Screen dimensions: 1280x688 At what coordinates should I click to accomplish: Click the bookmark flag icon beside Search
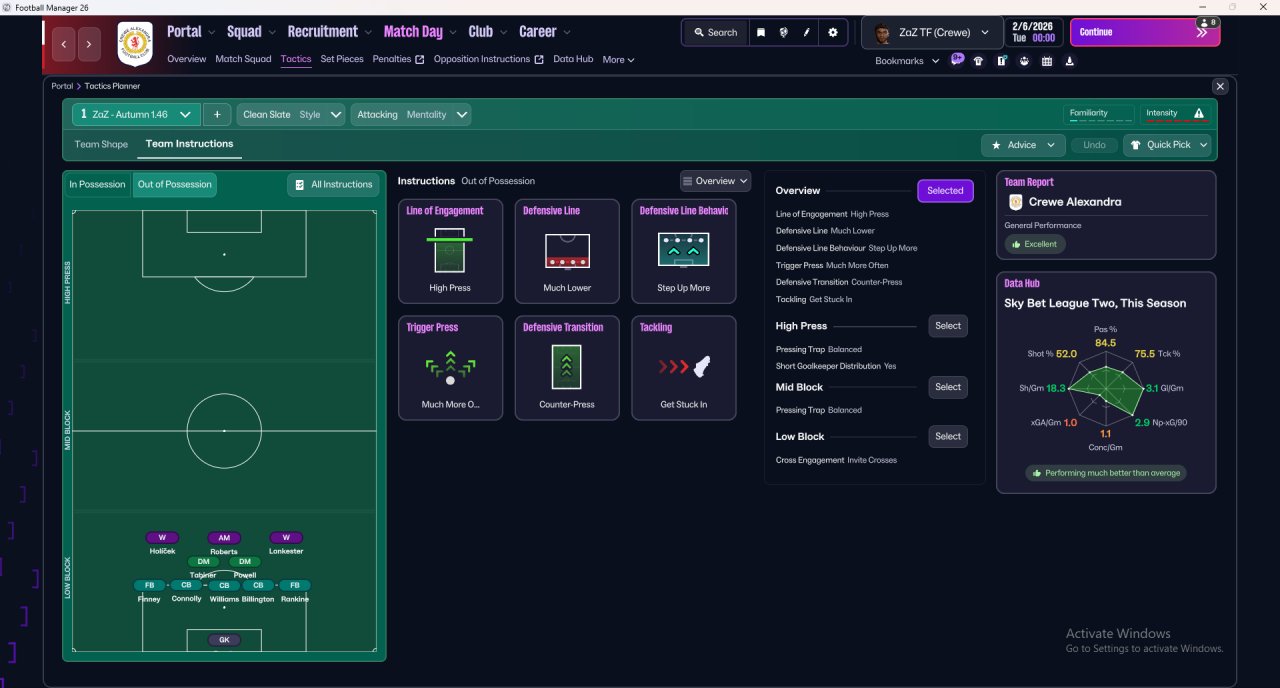pos(761,32)
